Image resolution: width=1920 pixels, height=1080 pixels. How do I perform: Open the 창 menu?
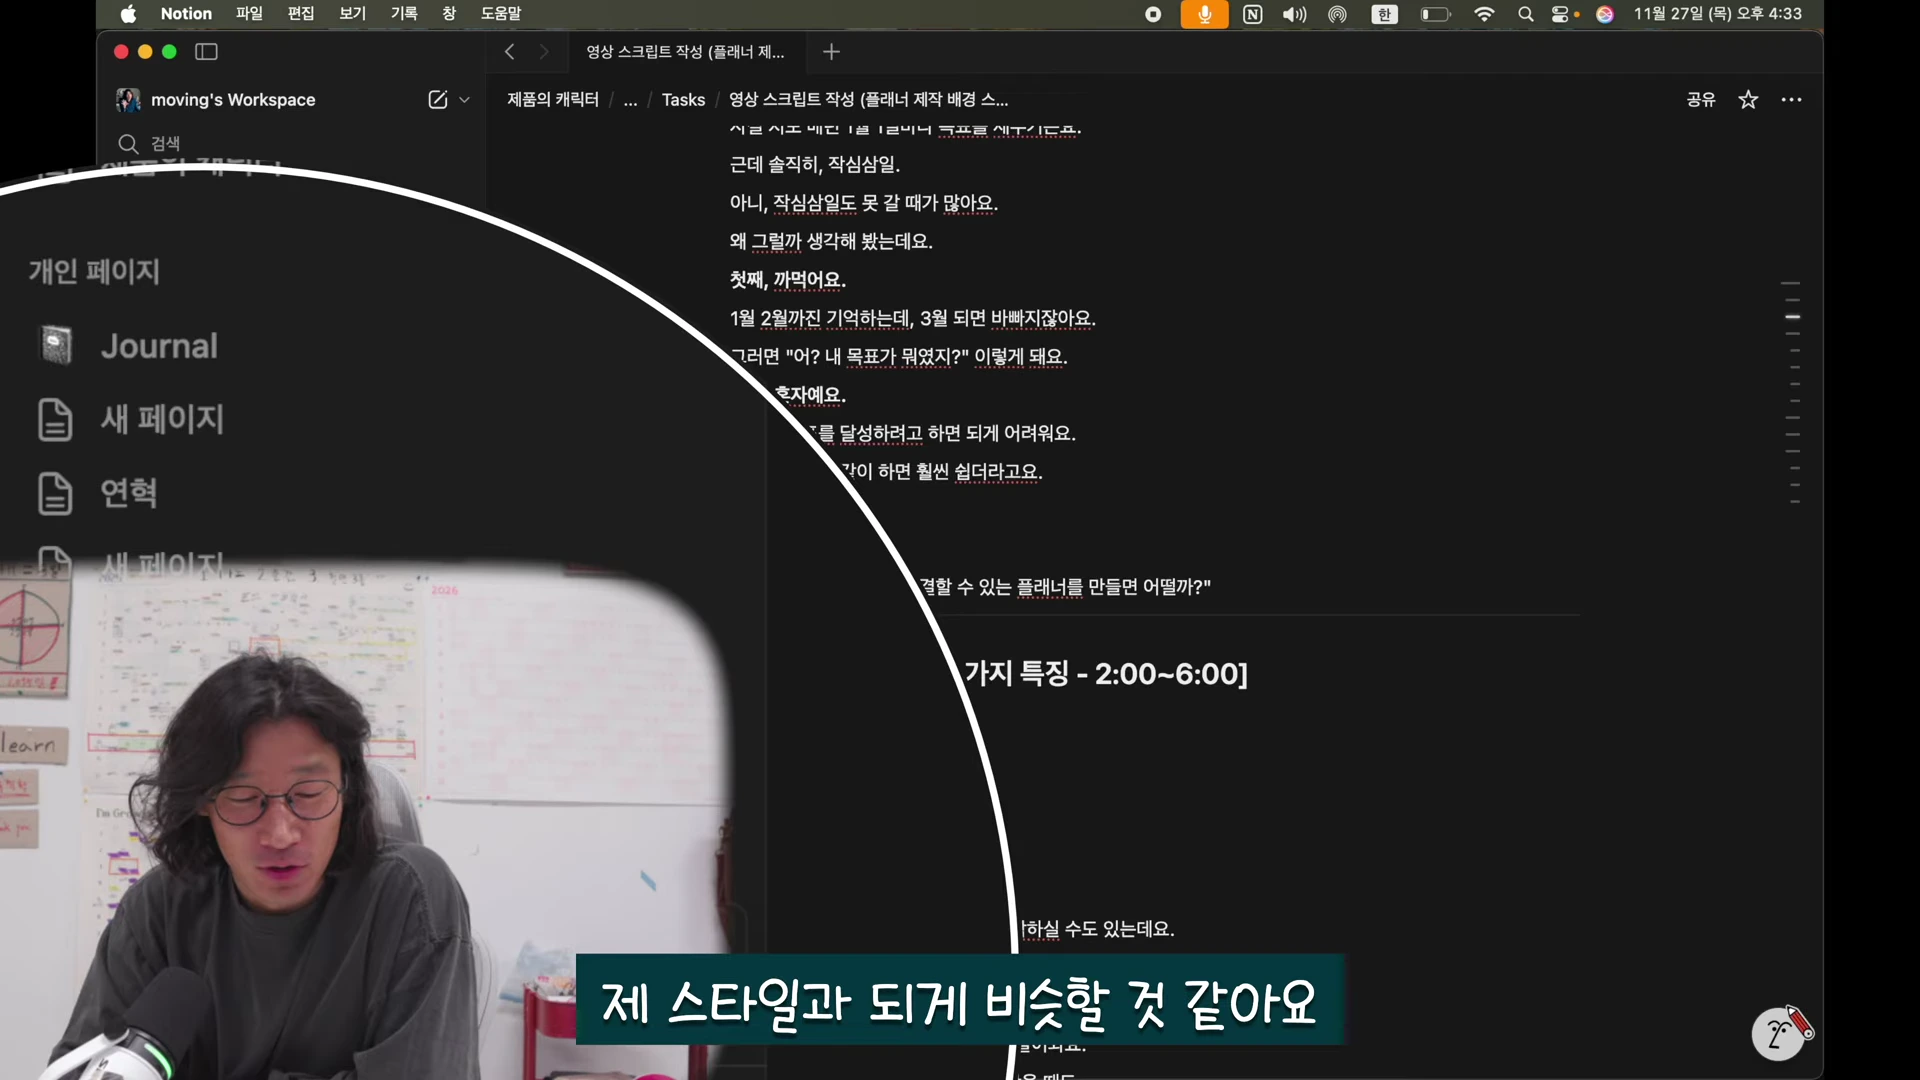(x=449, y=14)
